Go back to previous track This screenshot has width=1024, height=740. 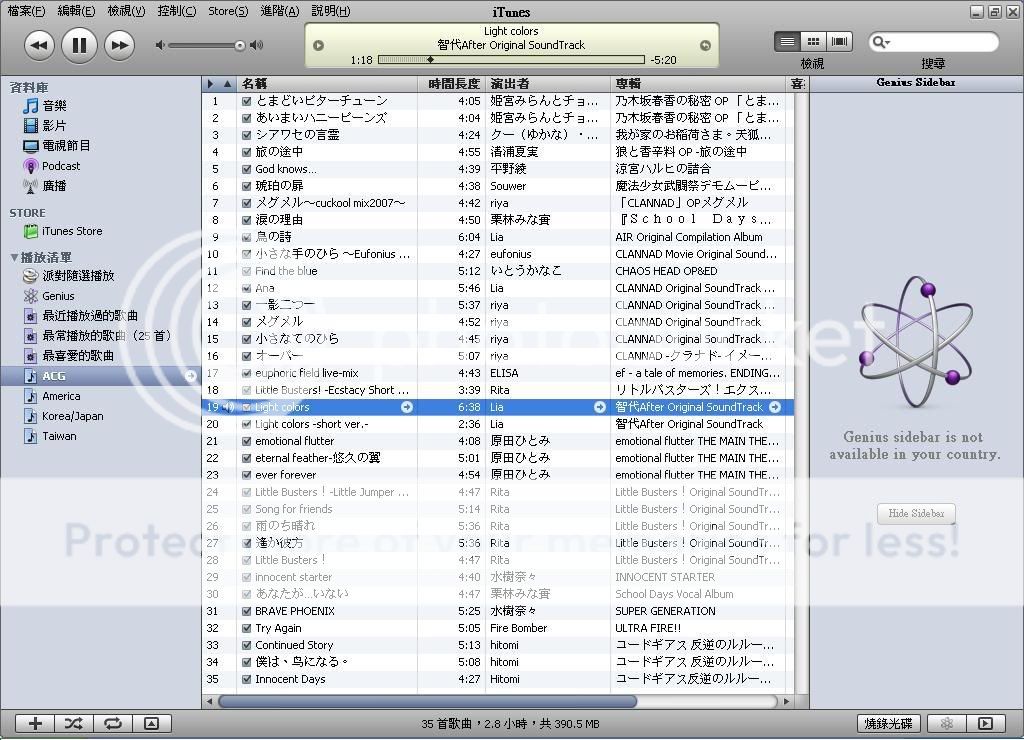(39, 44)
